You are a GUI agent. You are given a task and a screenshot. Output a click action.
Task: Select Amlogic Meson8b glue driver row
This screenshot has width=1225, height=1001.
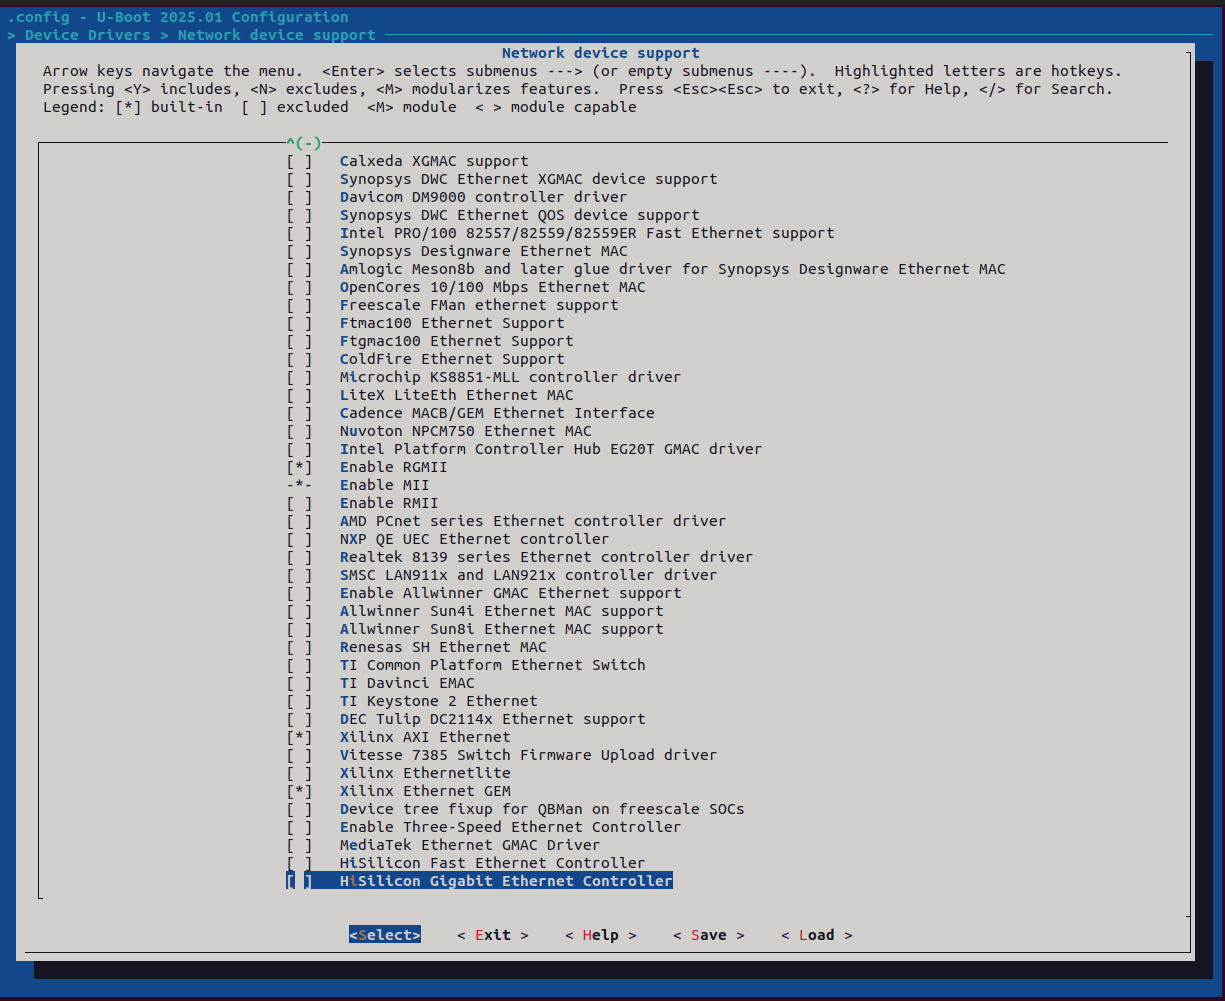pos(673,269)
